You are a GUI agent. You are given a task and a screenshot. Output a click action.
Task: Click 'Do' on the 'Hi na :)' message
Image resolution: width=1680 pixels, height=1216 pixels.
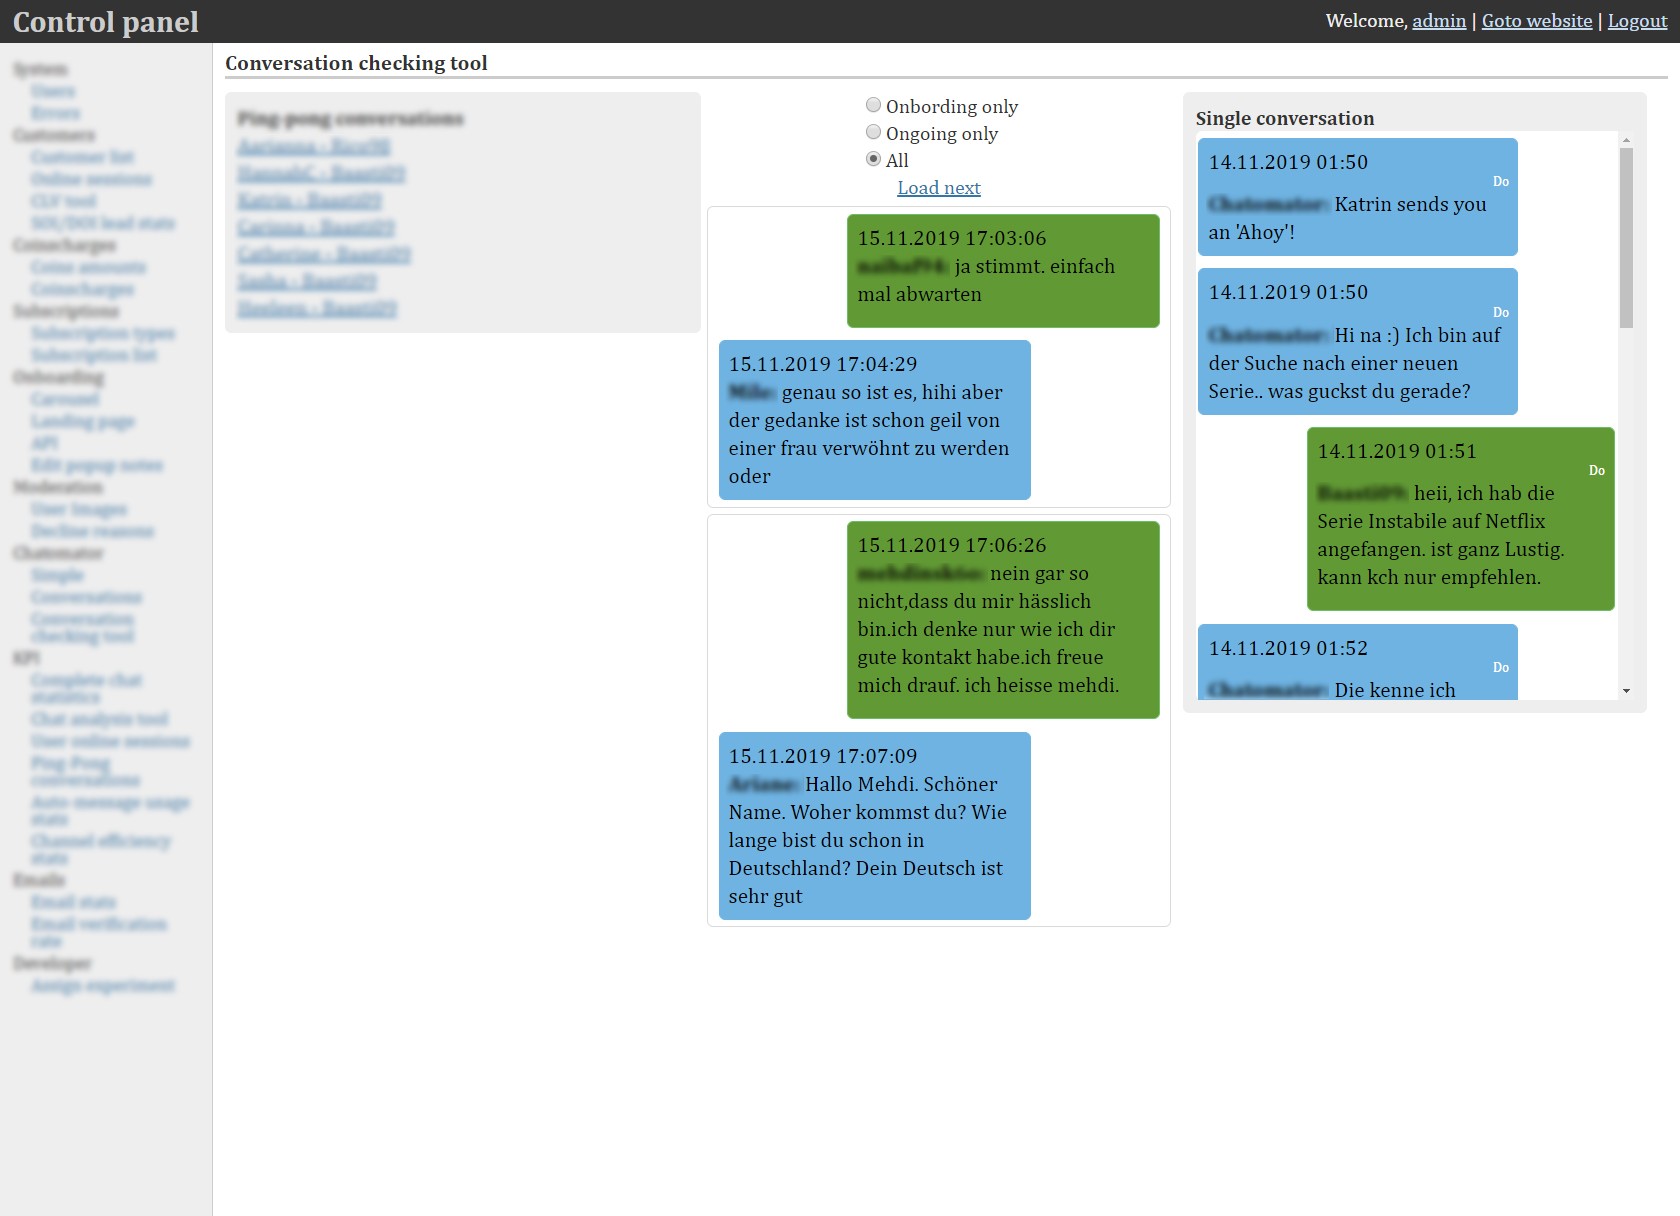coord(1500,313)
